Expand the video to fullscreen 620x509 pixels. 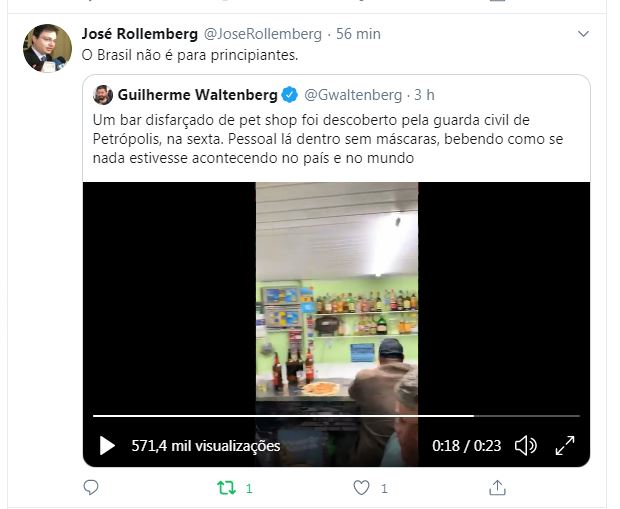tap(565, 446)
